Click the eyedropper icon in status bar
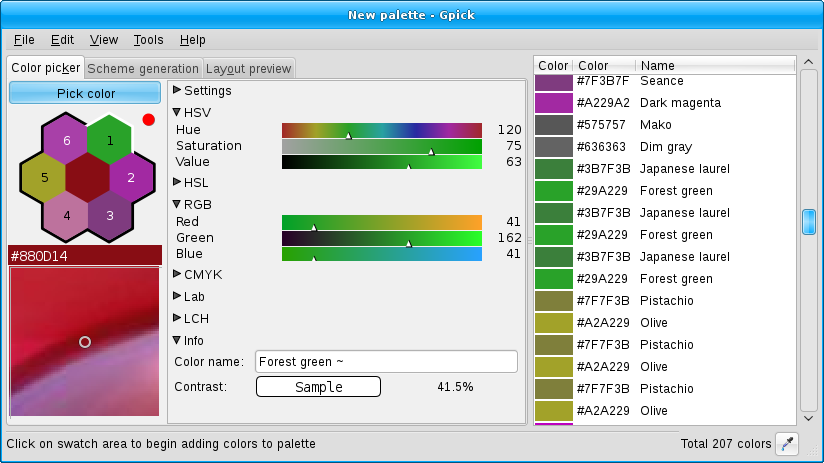Image resolution: width=824 pixels, height=463 pixels. point(788,444)
